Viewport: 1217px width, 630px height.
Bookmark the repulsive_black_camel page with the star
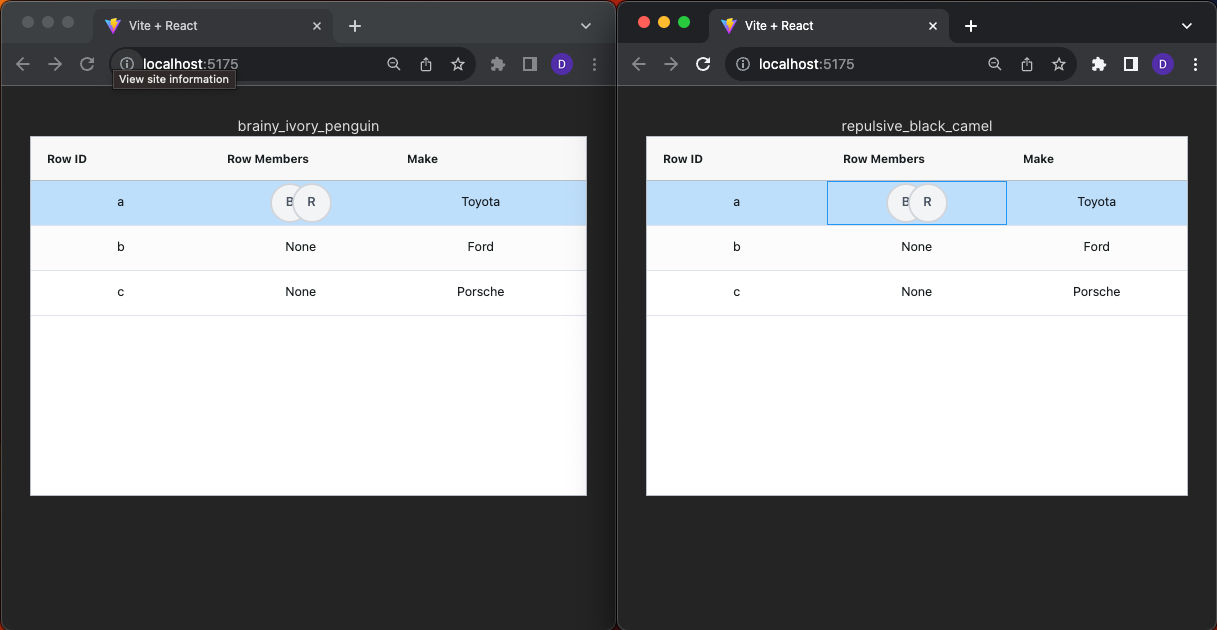coord(1059,64)
